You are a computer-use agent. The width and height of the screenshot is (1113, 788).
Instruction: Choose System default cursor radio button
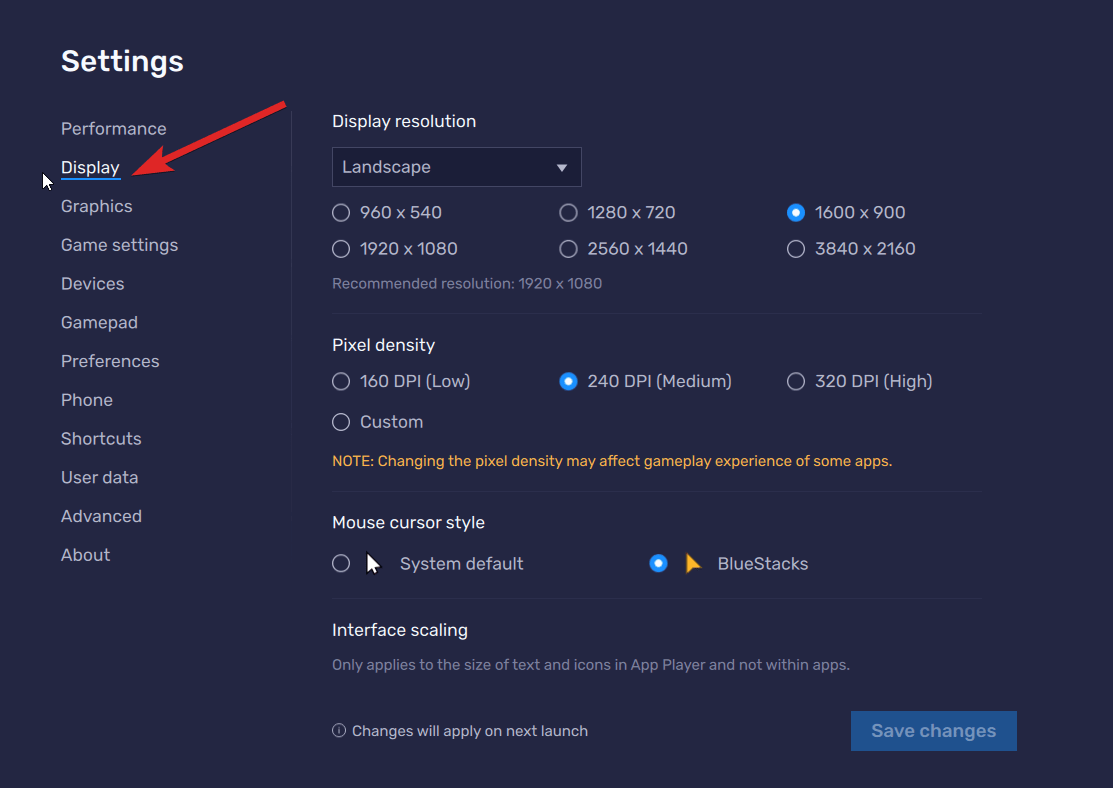point(341,563)
